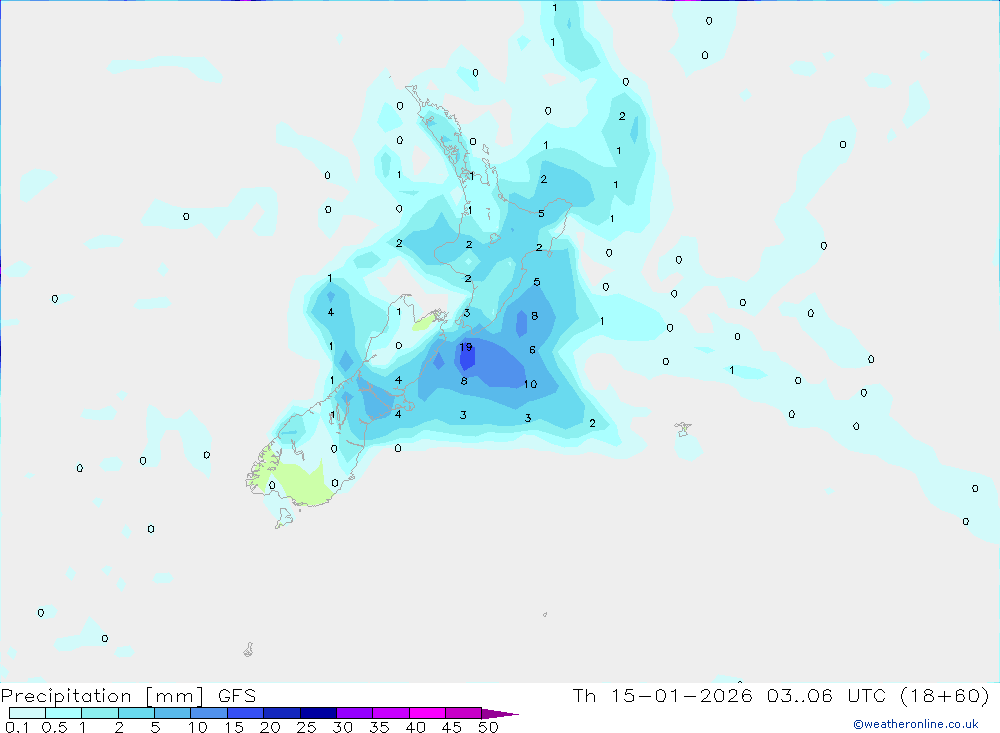Click the Chatham Islands outline east of mainland
This screenshot has height=733, width=1000.
pos(683,429)
